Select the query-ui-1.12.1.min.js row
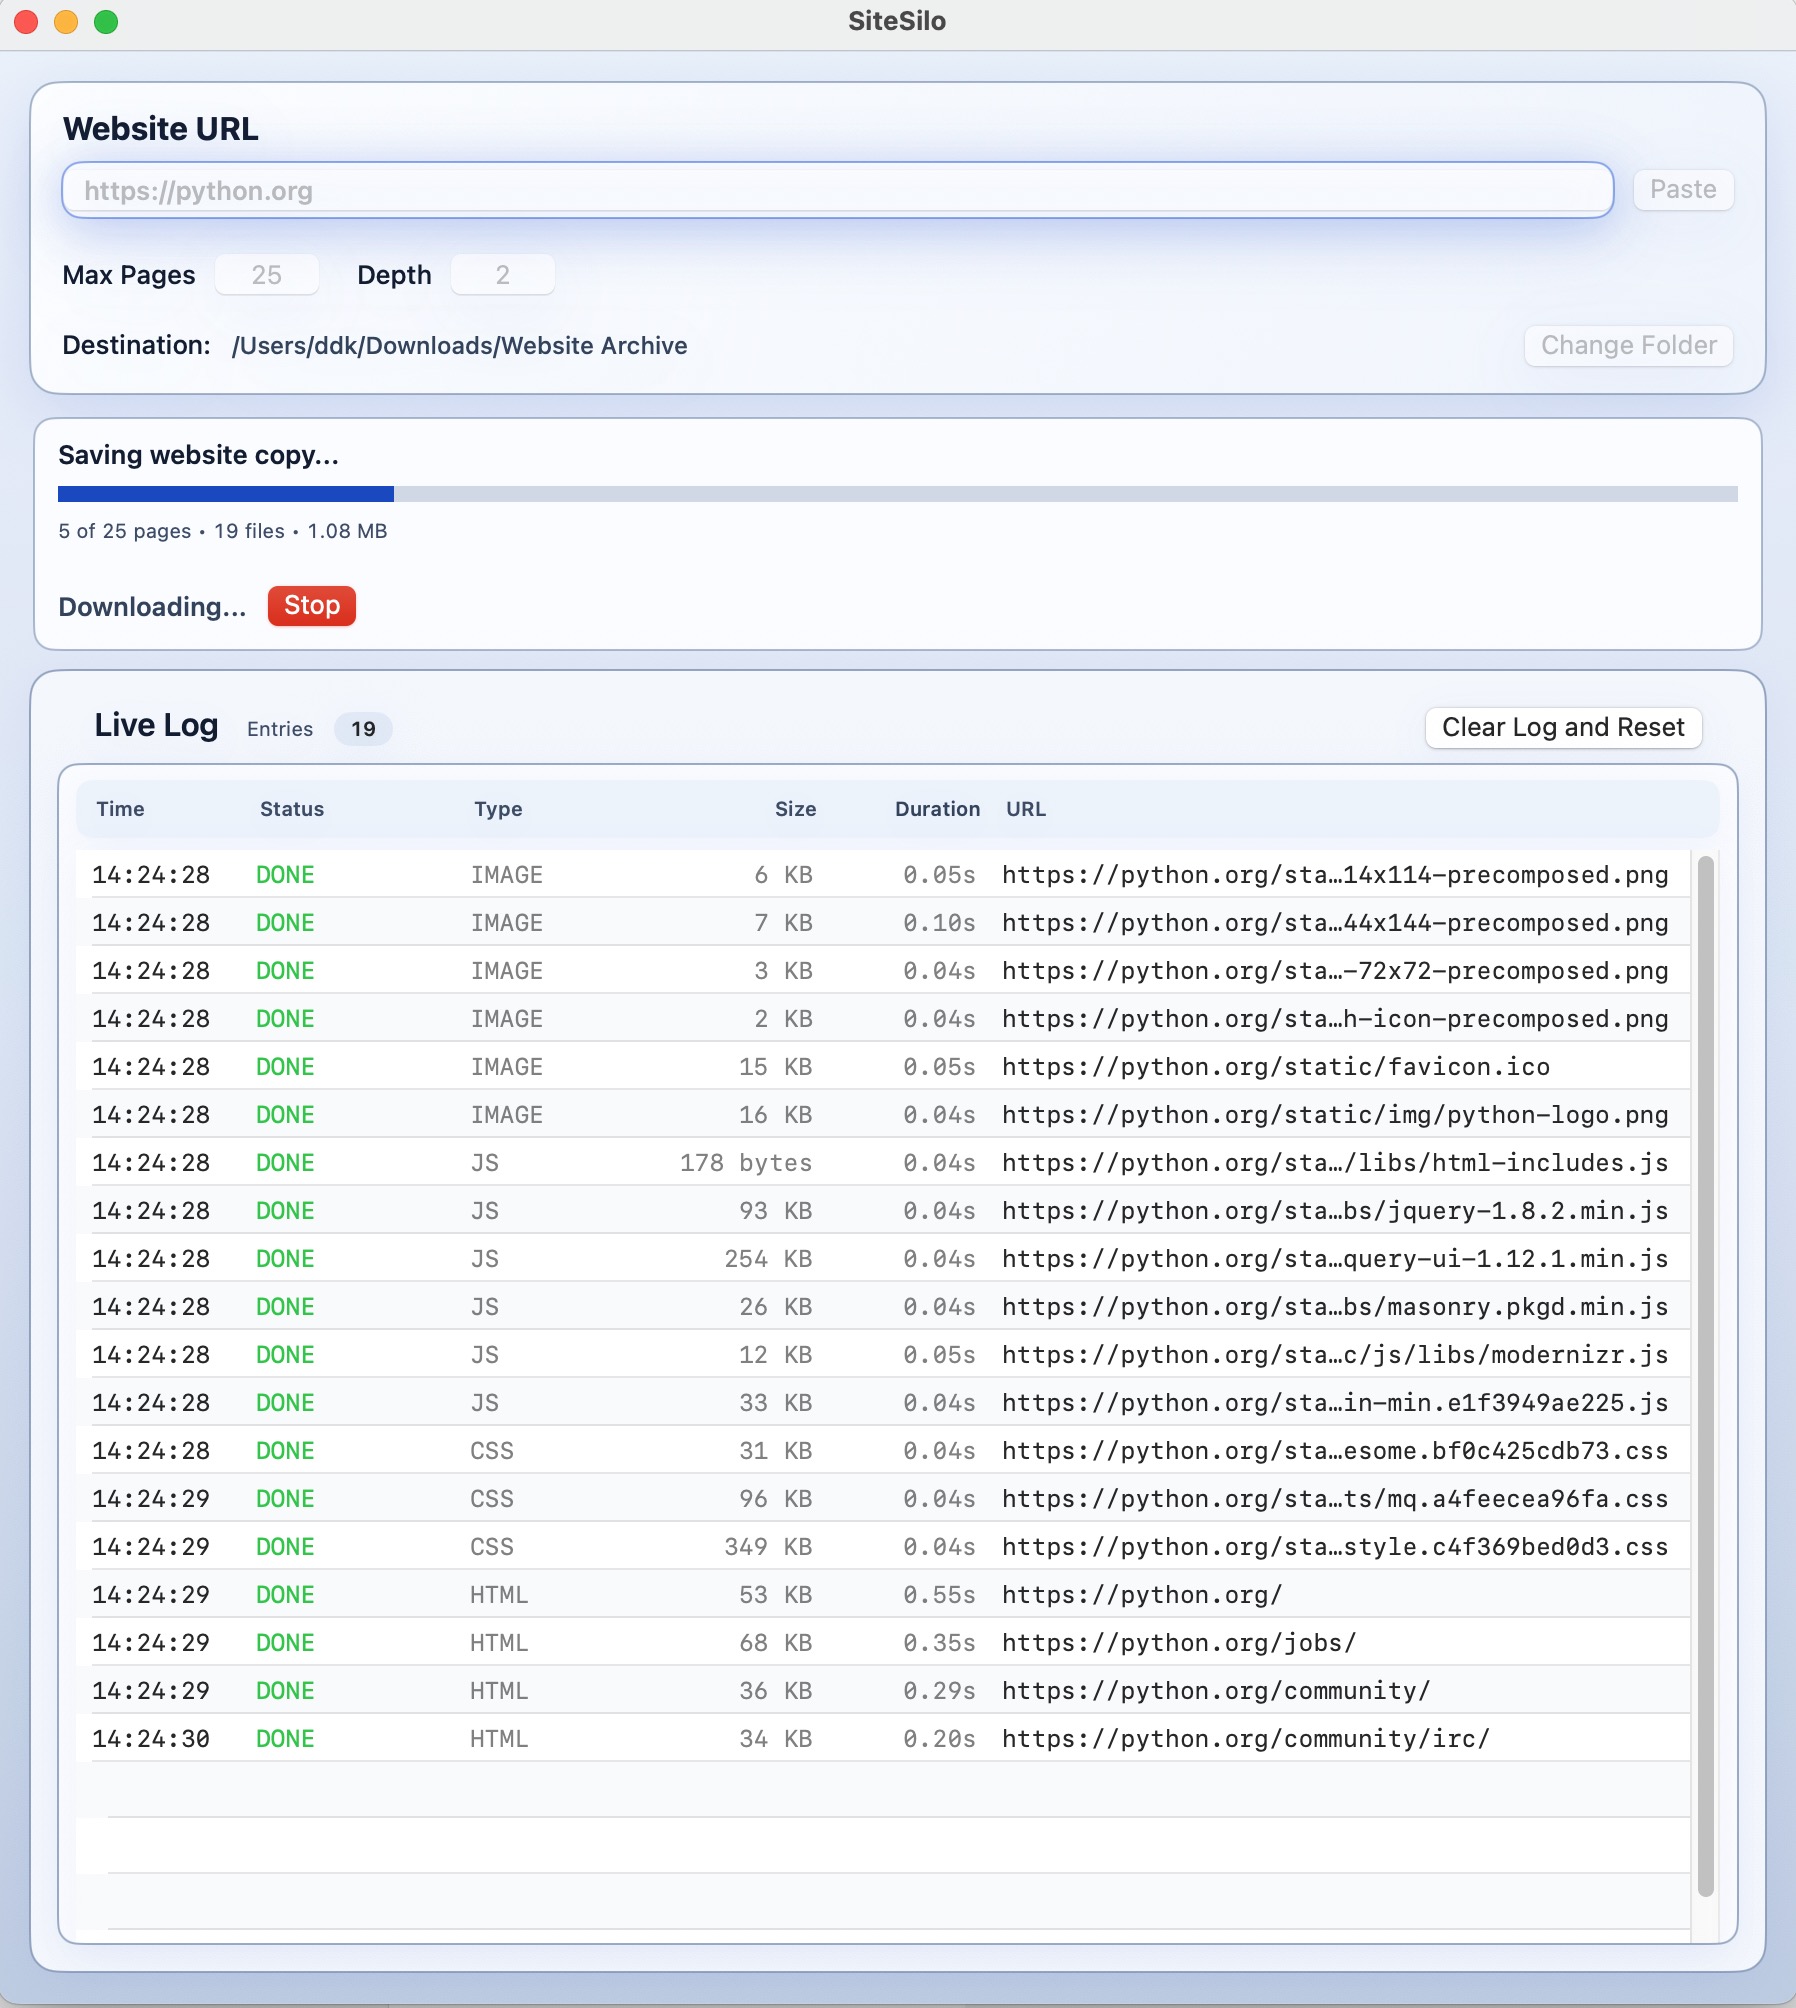Viewport: 1796px width, 2008px height. [883, 1259]
